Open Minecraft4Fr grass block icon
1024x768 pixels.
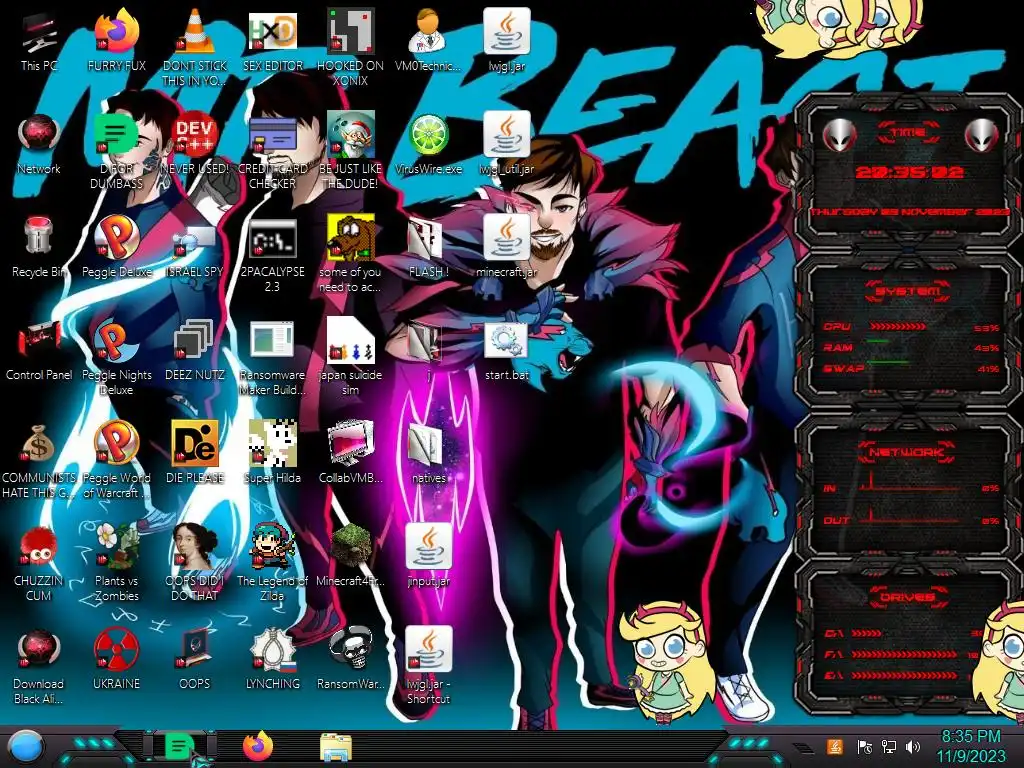(350, 555)
